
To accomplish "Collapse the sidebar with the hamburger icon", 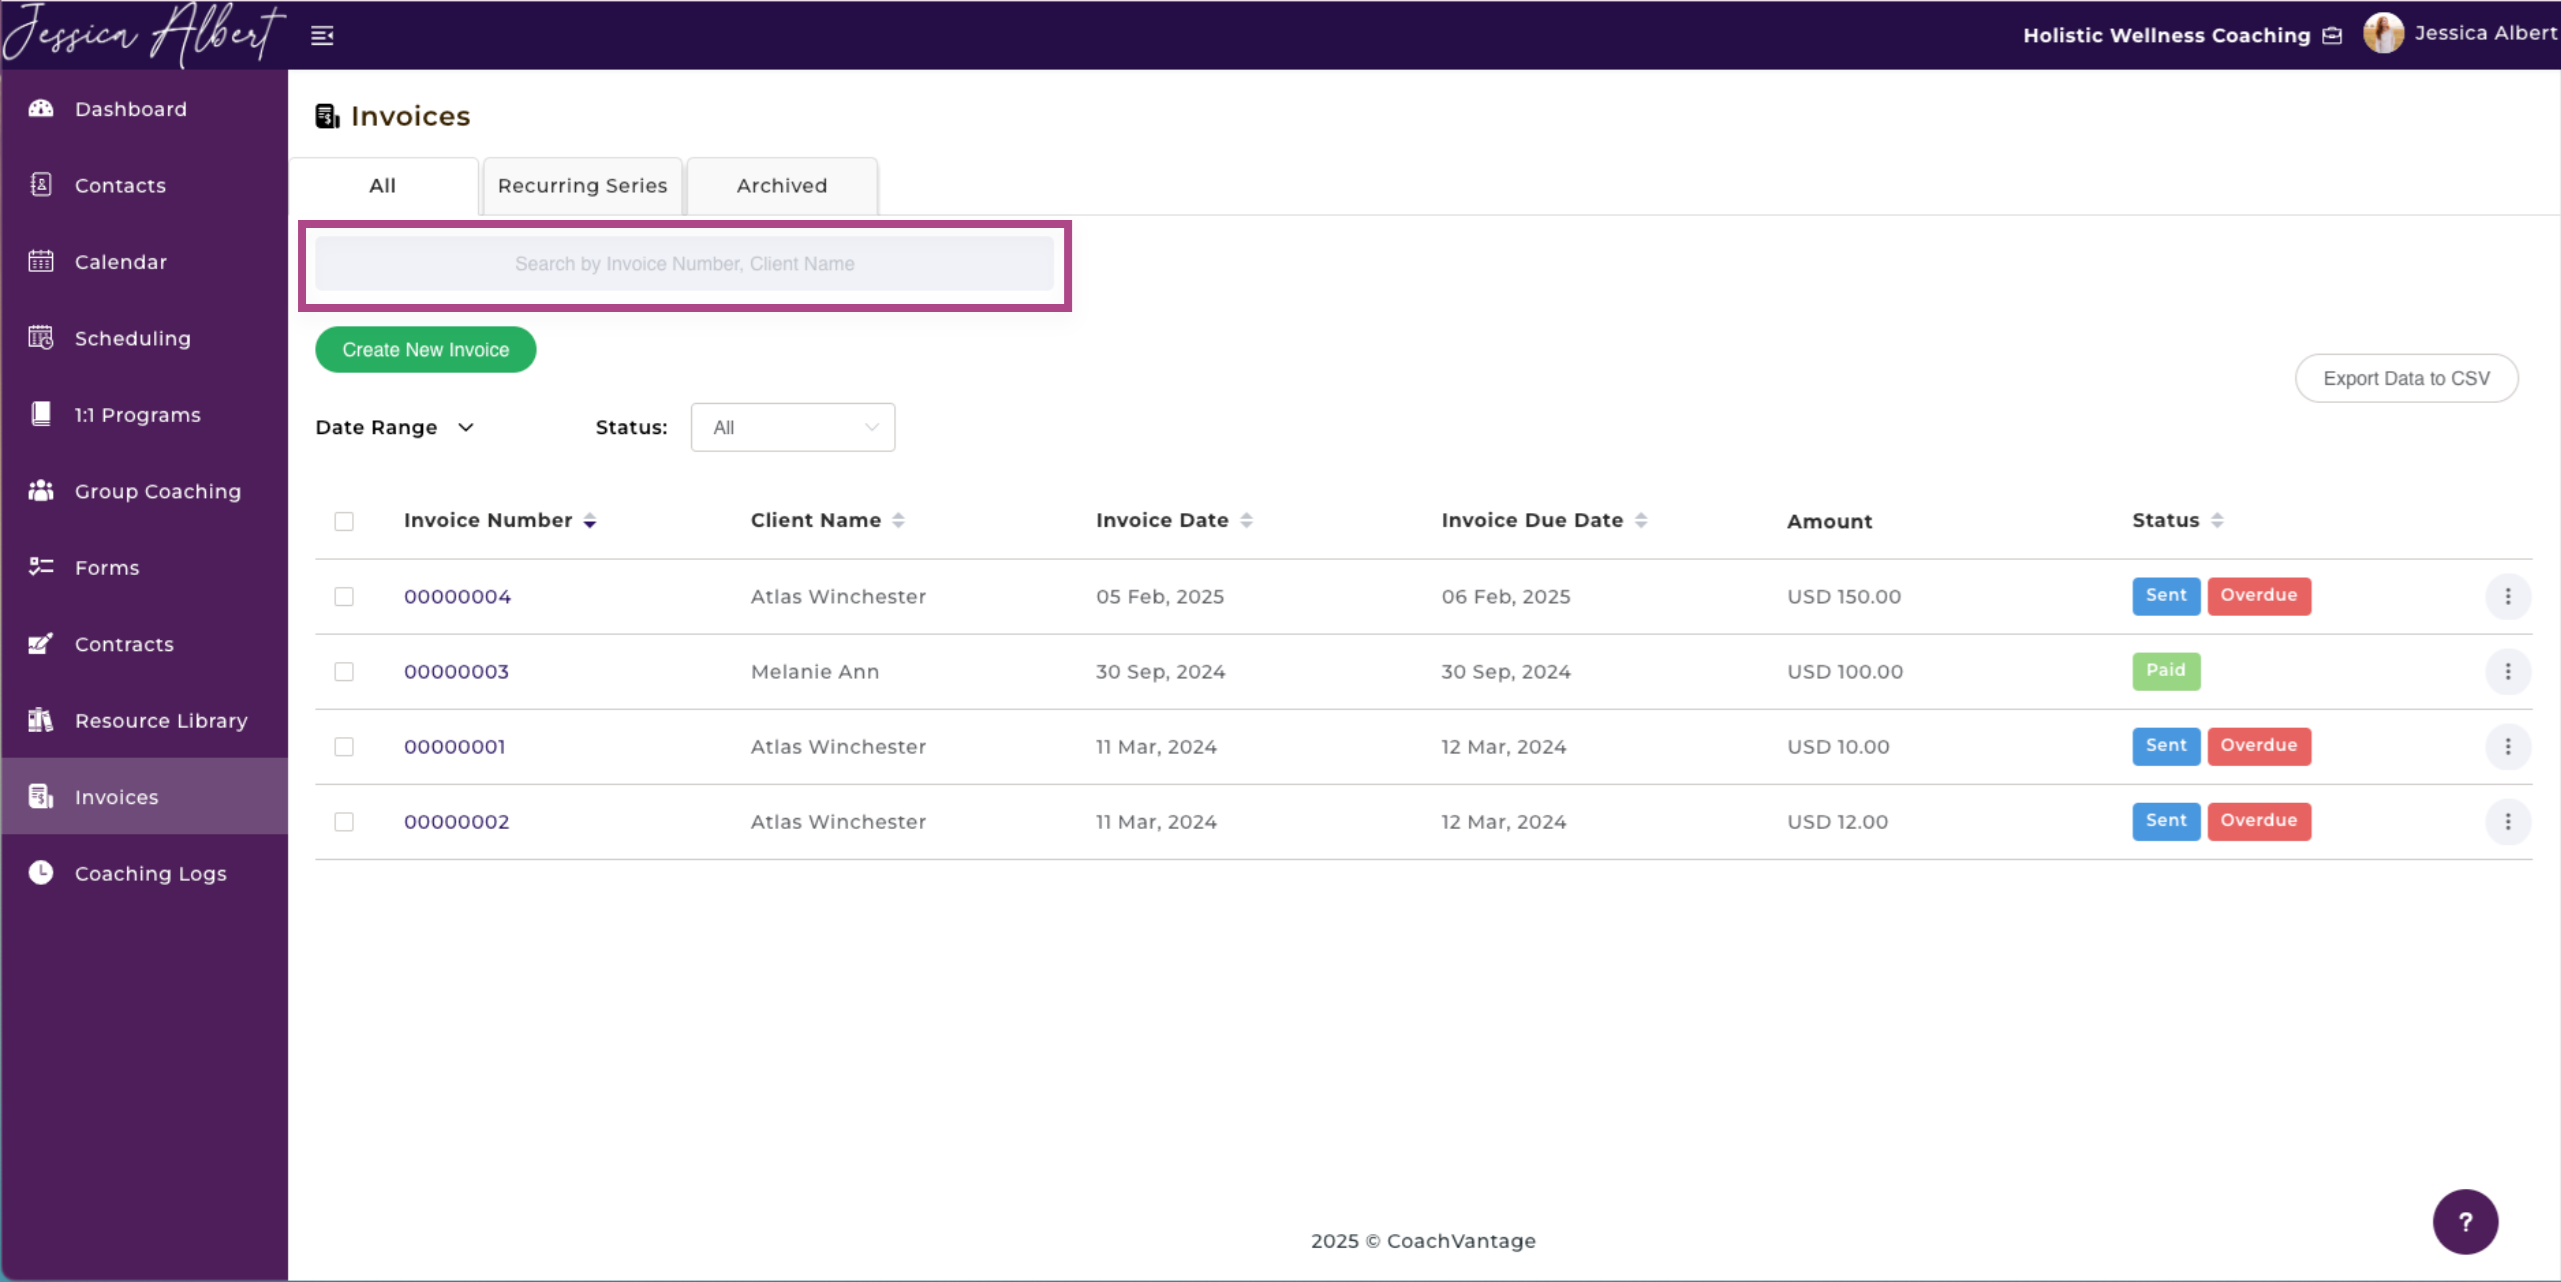I will [x=322, y=36].
